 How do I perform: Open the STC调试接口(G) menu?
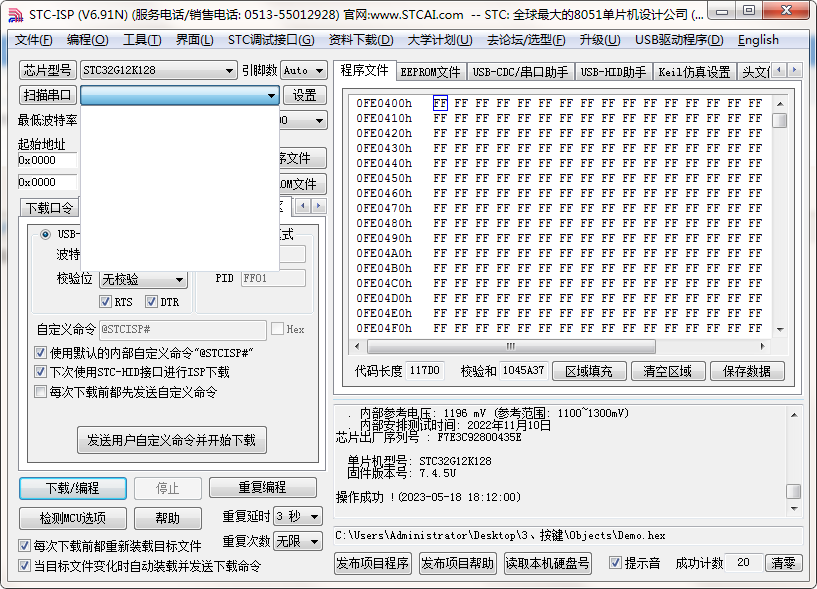(271, 40)
